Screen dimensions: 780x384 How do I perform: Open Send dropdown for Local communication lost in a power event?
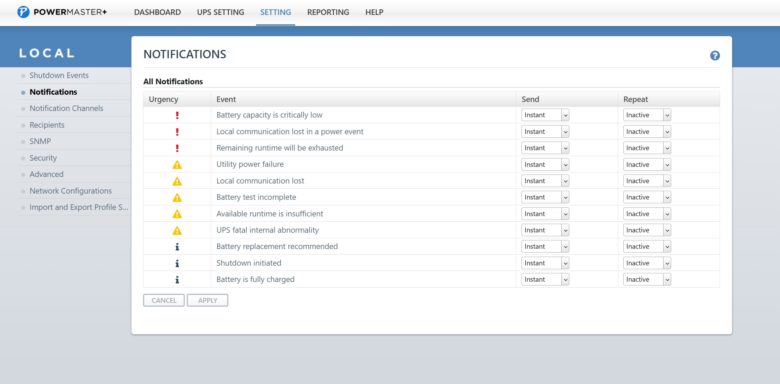click(x=545, y=132)
